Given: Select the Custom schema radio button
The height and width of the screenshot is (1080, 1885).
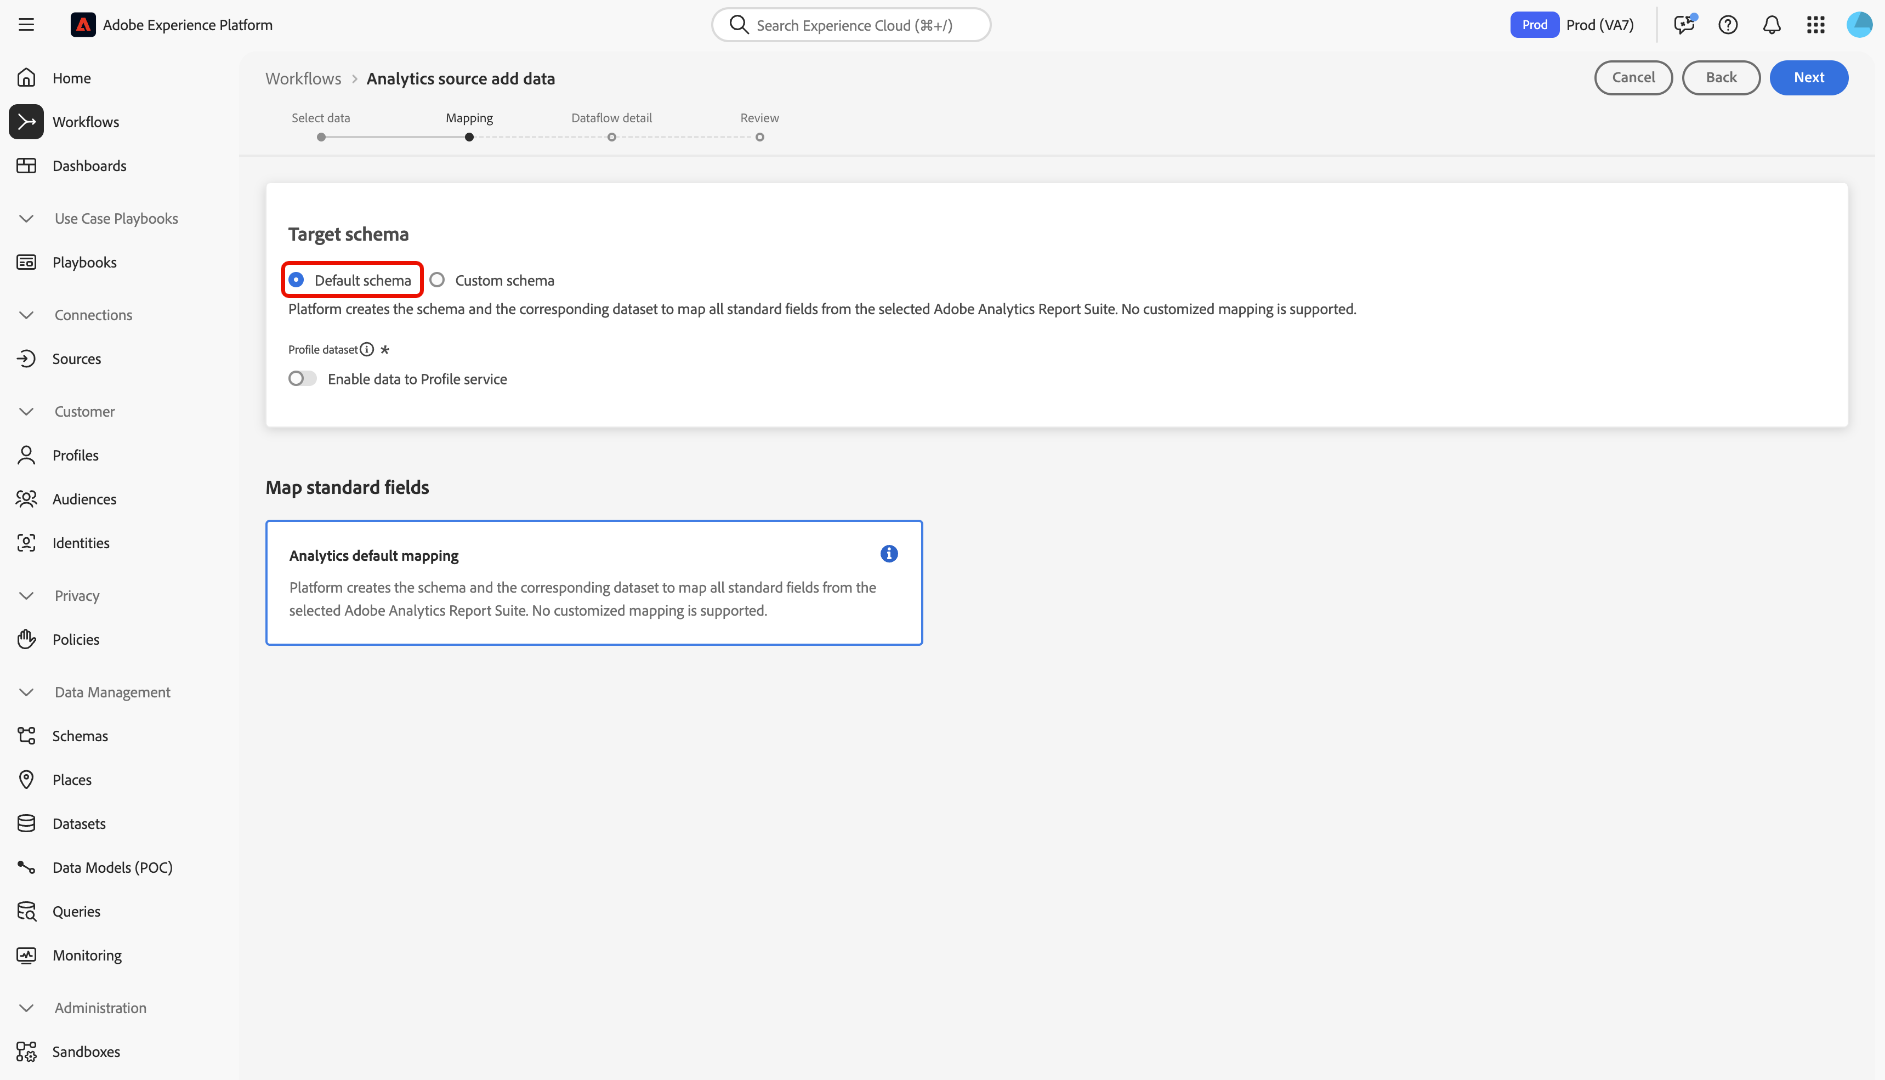Looking at the screenshot, I should (437, 280).
